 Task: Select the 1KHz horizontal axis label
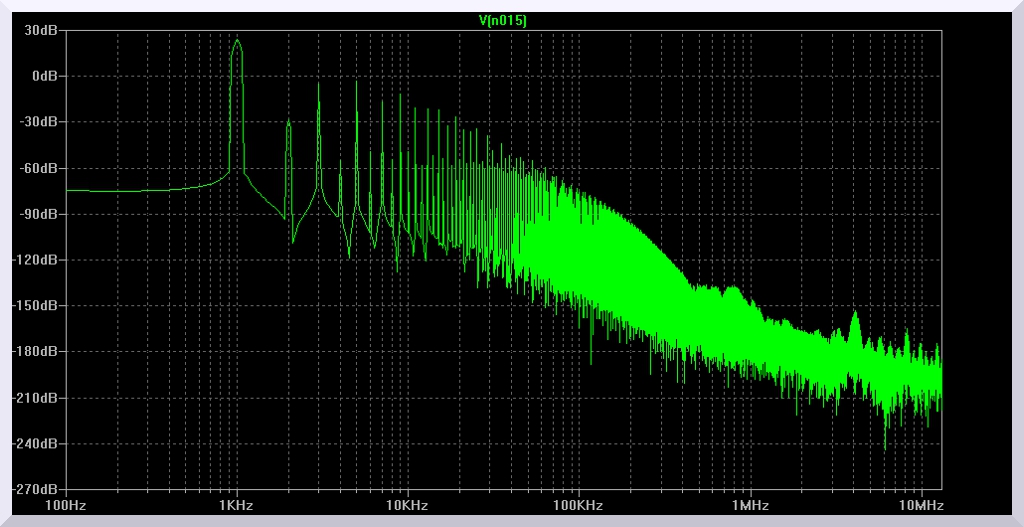(237, 506)
